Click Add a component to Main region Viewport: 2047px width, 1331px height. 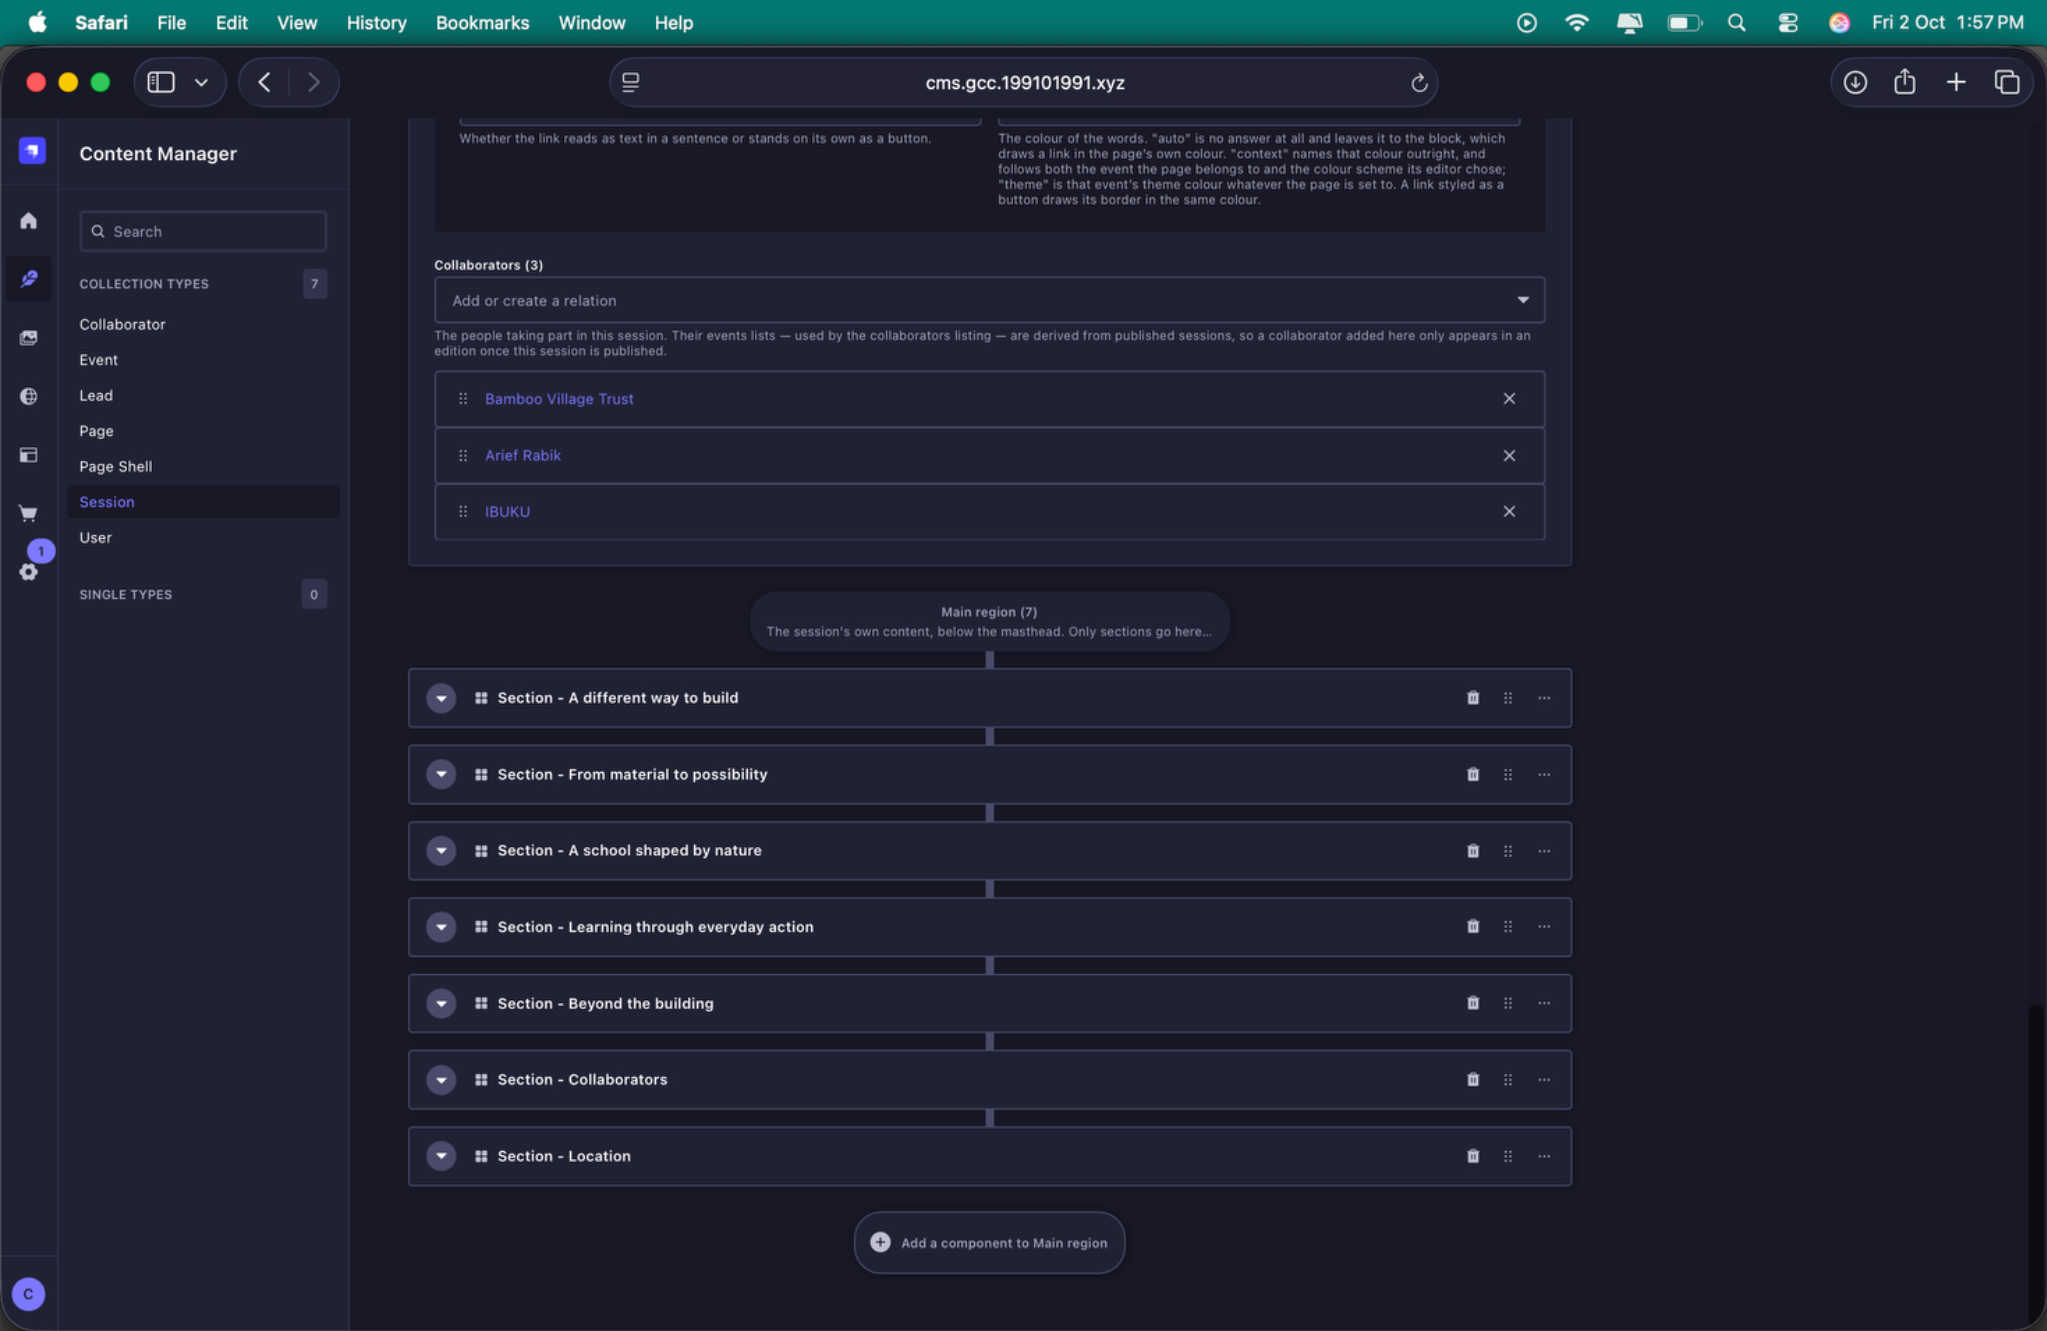pyautogui.click(x=989, y=1243)
